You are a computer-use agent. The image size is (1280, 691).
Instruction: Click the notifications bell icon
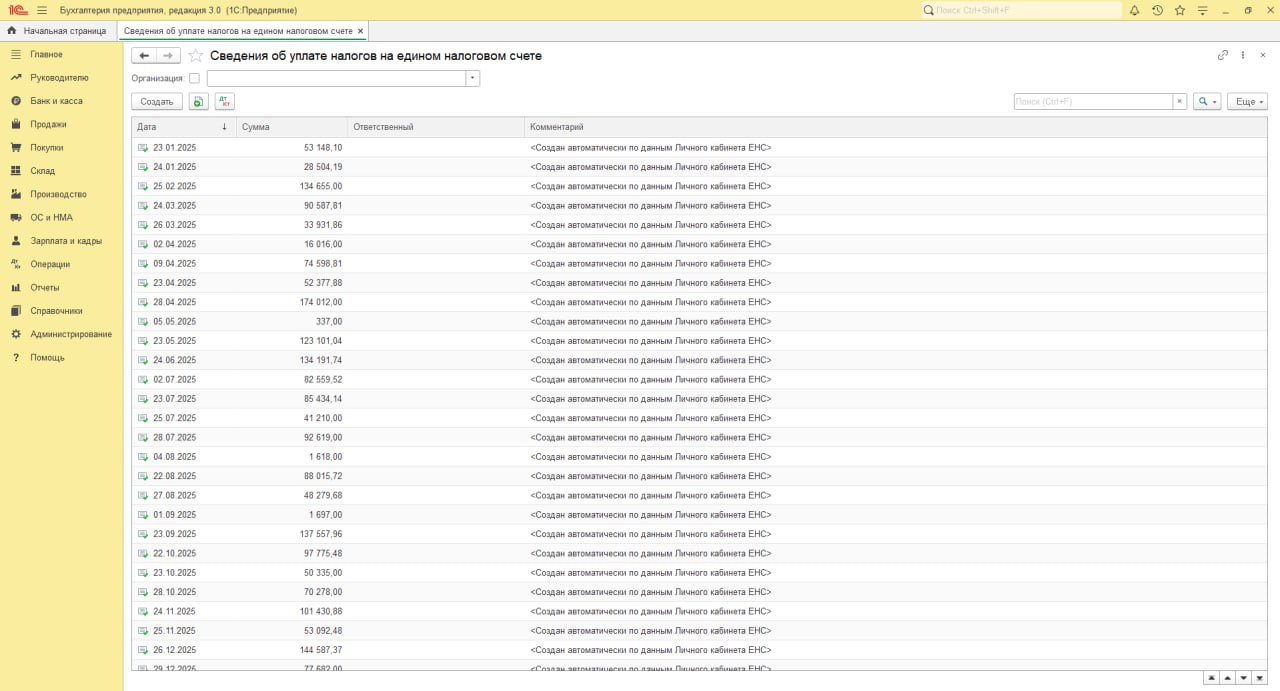coord(1134,10)
